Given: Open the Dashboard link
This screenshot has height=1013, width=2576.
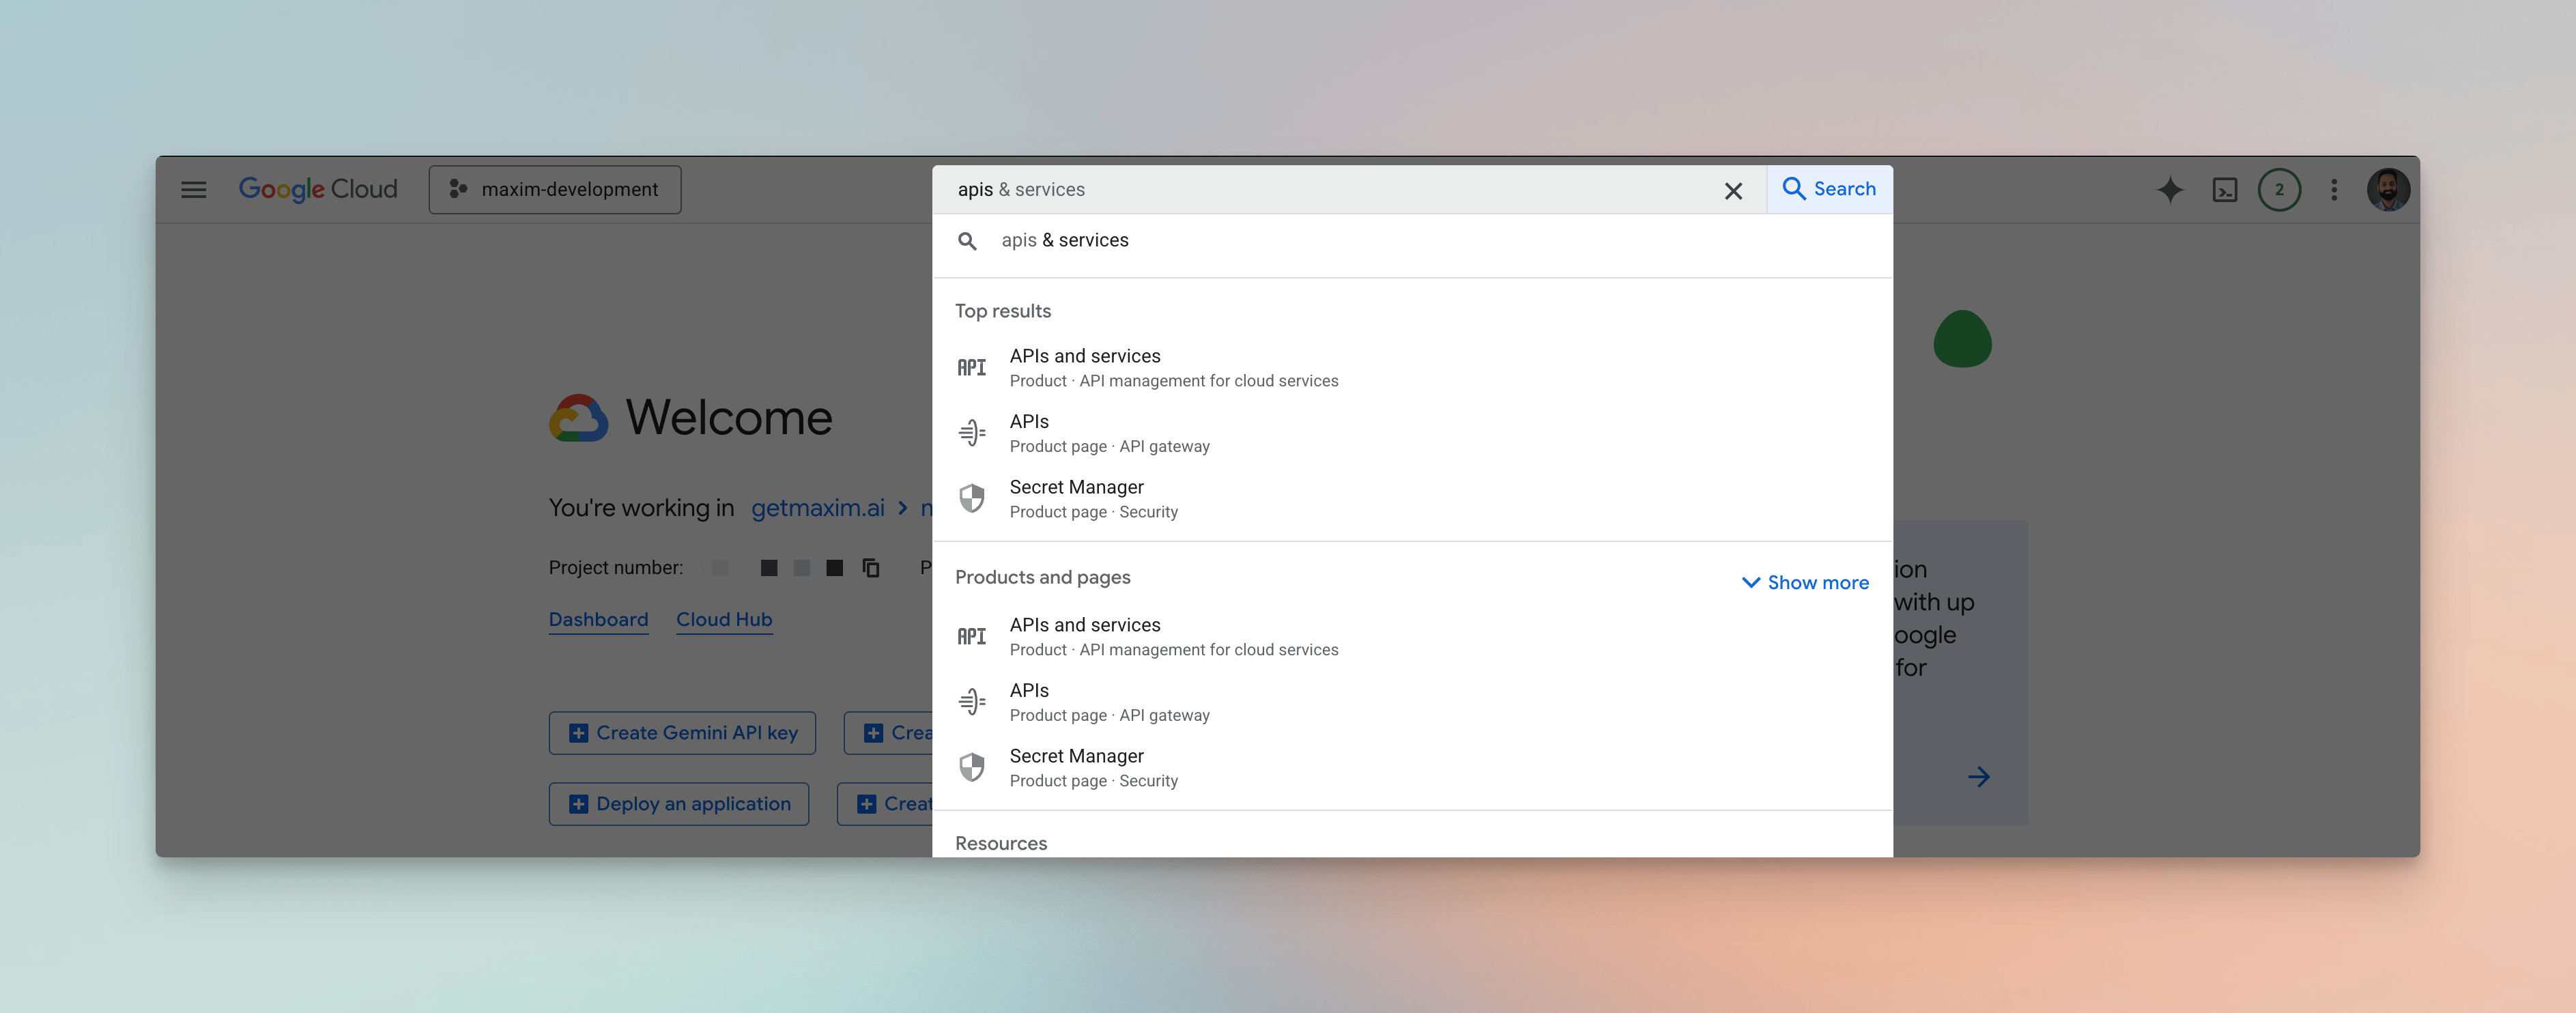Looking at the screenshot, I should 598,620.
